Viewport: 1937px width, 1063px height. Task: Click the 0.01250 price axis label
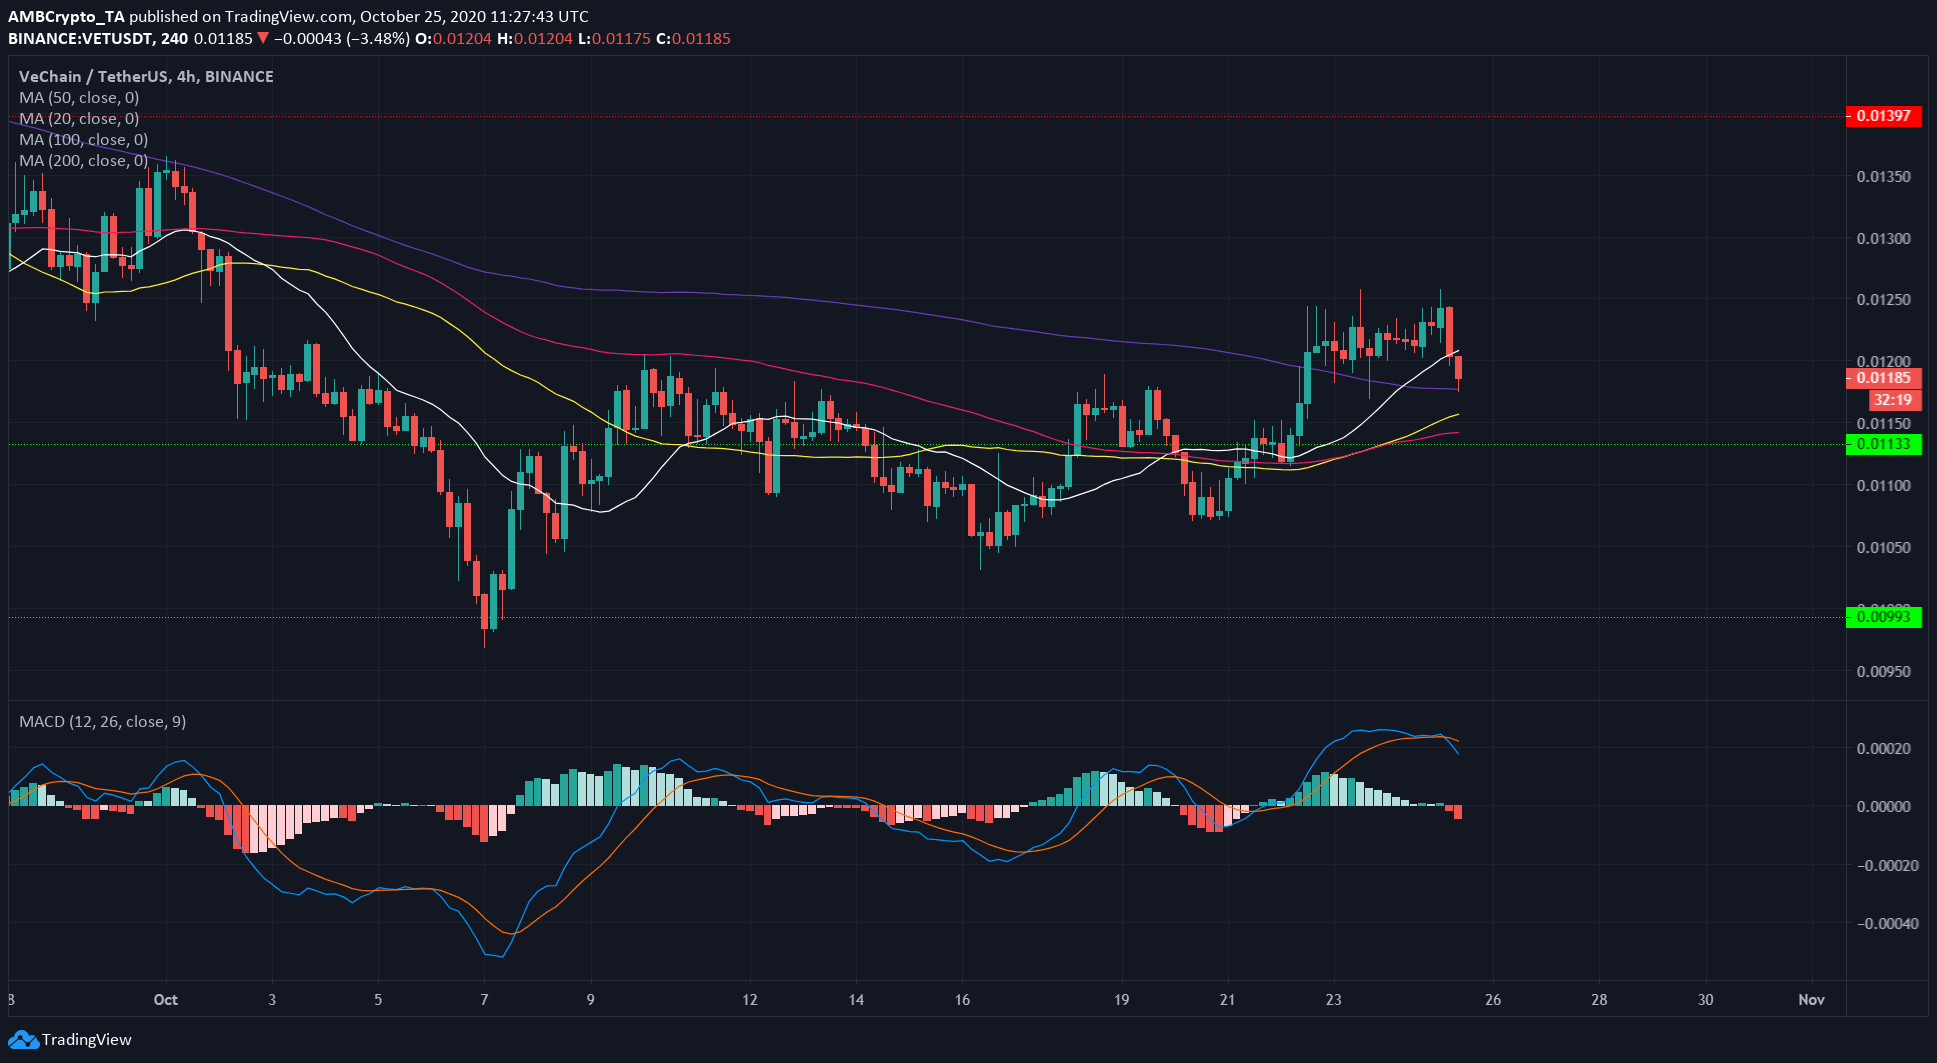click(1884, 300)
